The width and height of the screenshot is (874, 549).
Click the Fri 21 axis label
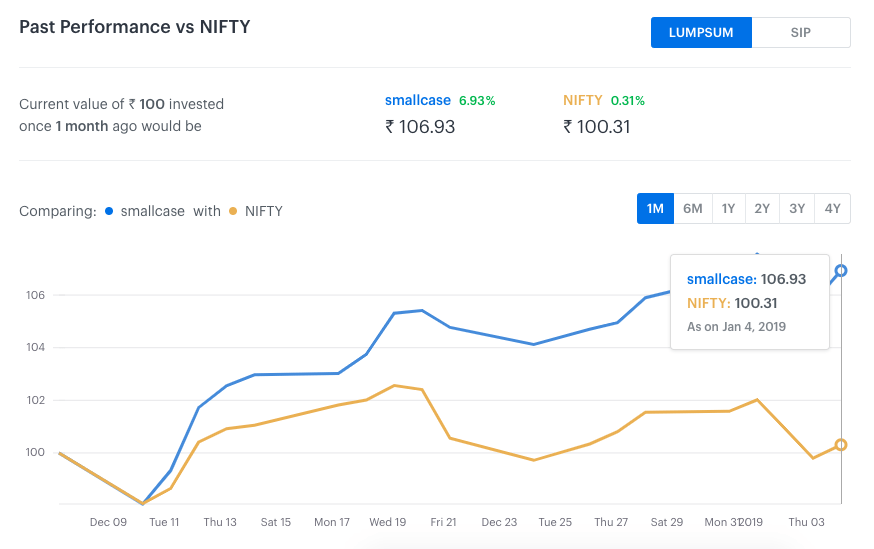[444, 522]
